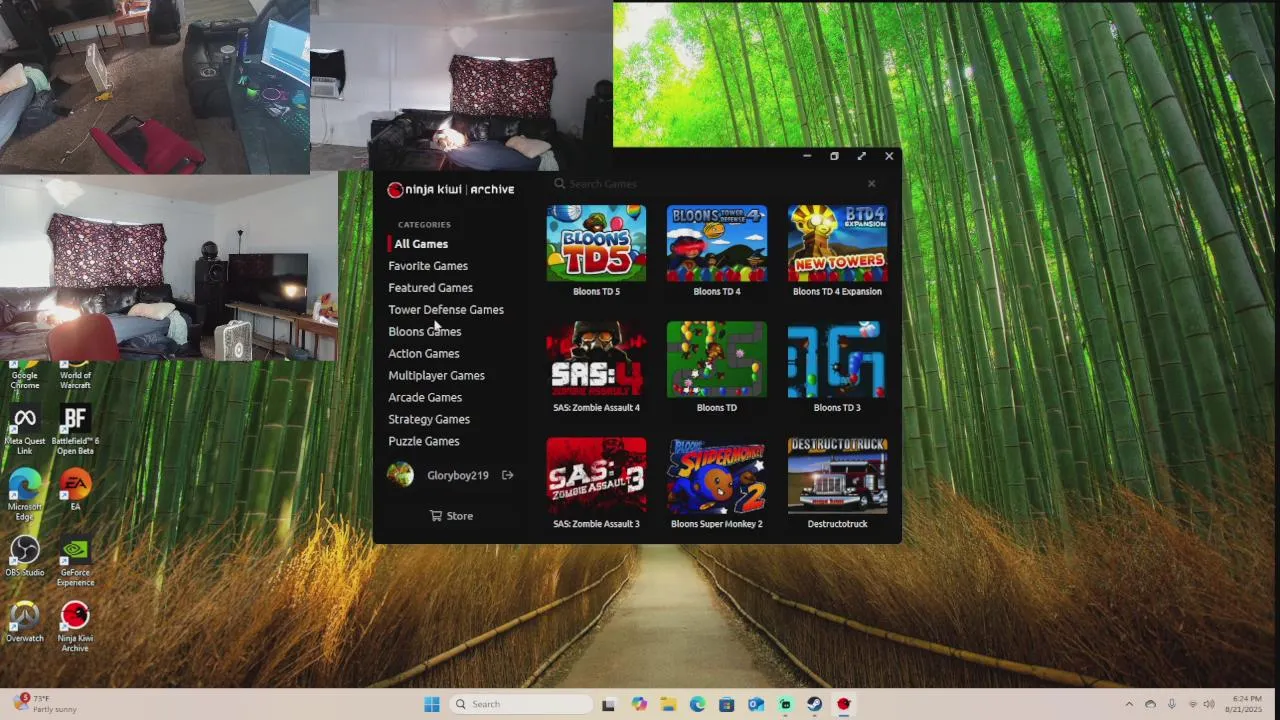Launch SAS: Zombie Assault 3 thumbnail

[596, 475]
